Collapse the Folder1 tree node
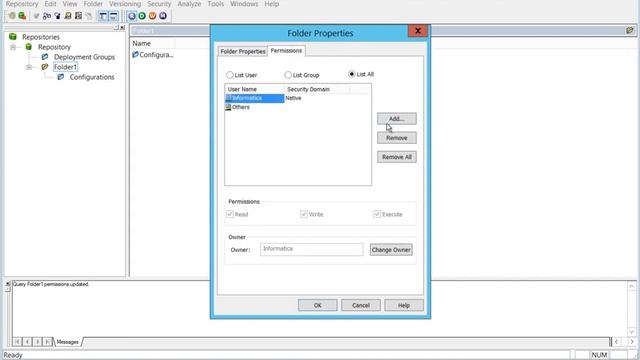This screenshot has width=640, height=360. [29, 67]
